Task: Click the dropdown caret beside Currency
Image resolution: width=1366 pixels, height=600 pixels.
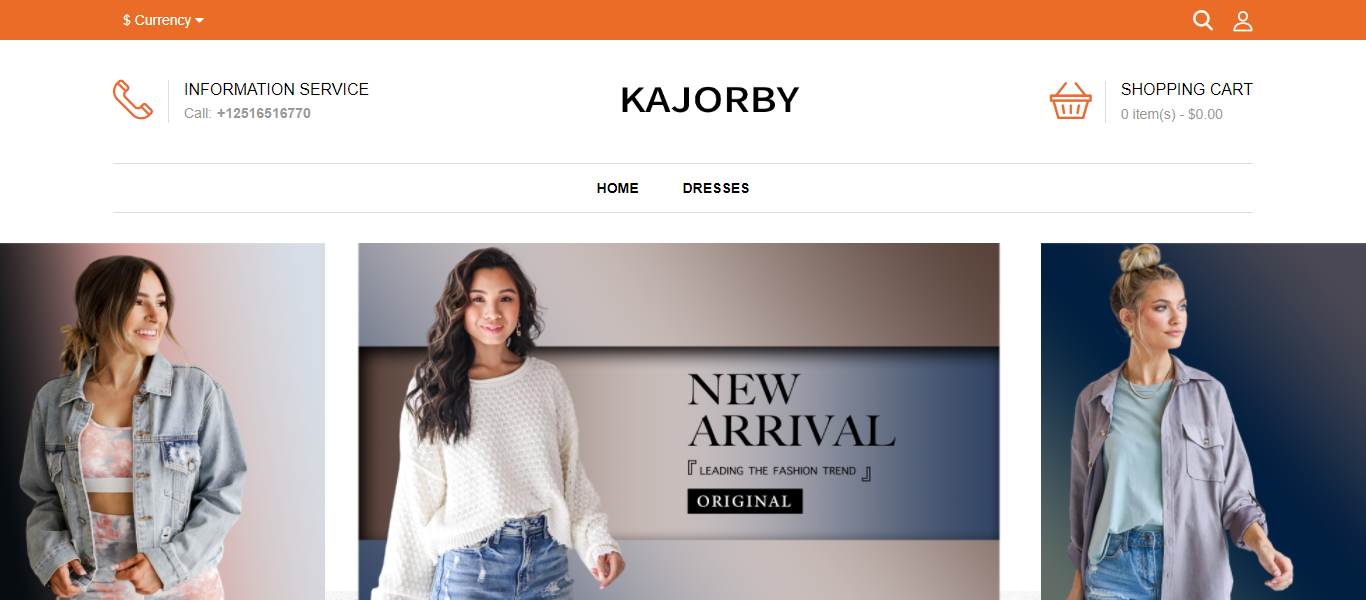Action: (200, 20)
